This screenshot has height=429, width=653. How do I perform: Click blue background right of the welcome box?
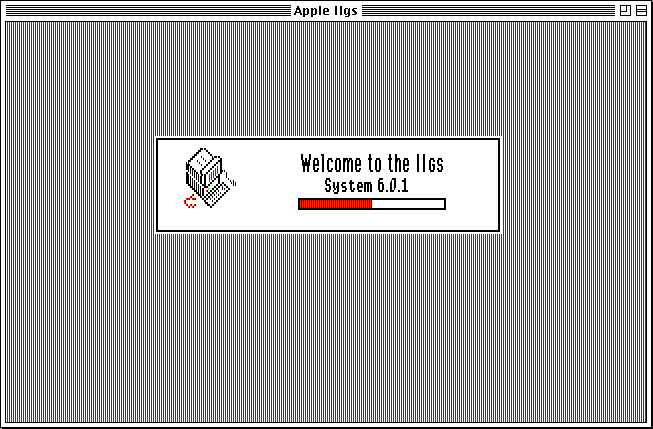(x=574, y=185)
